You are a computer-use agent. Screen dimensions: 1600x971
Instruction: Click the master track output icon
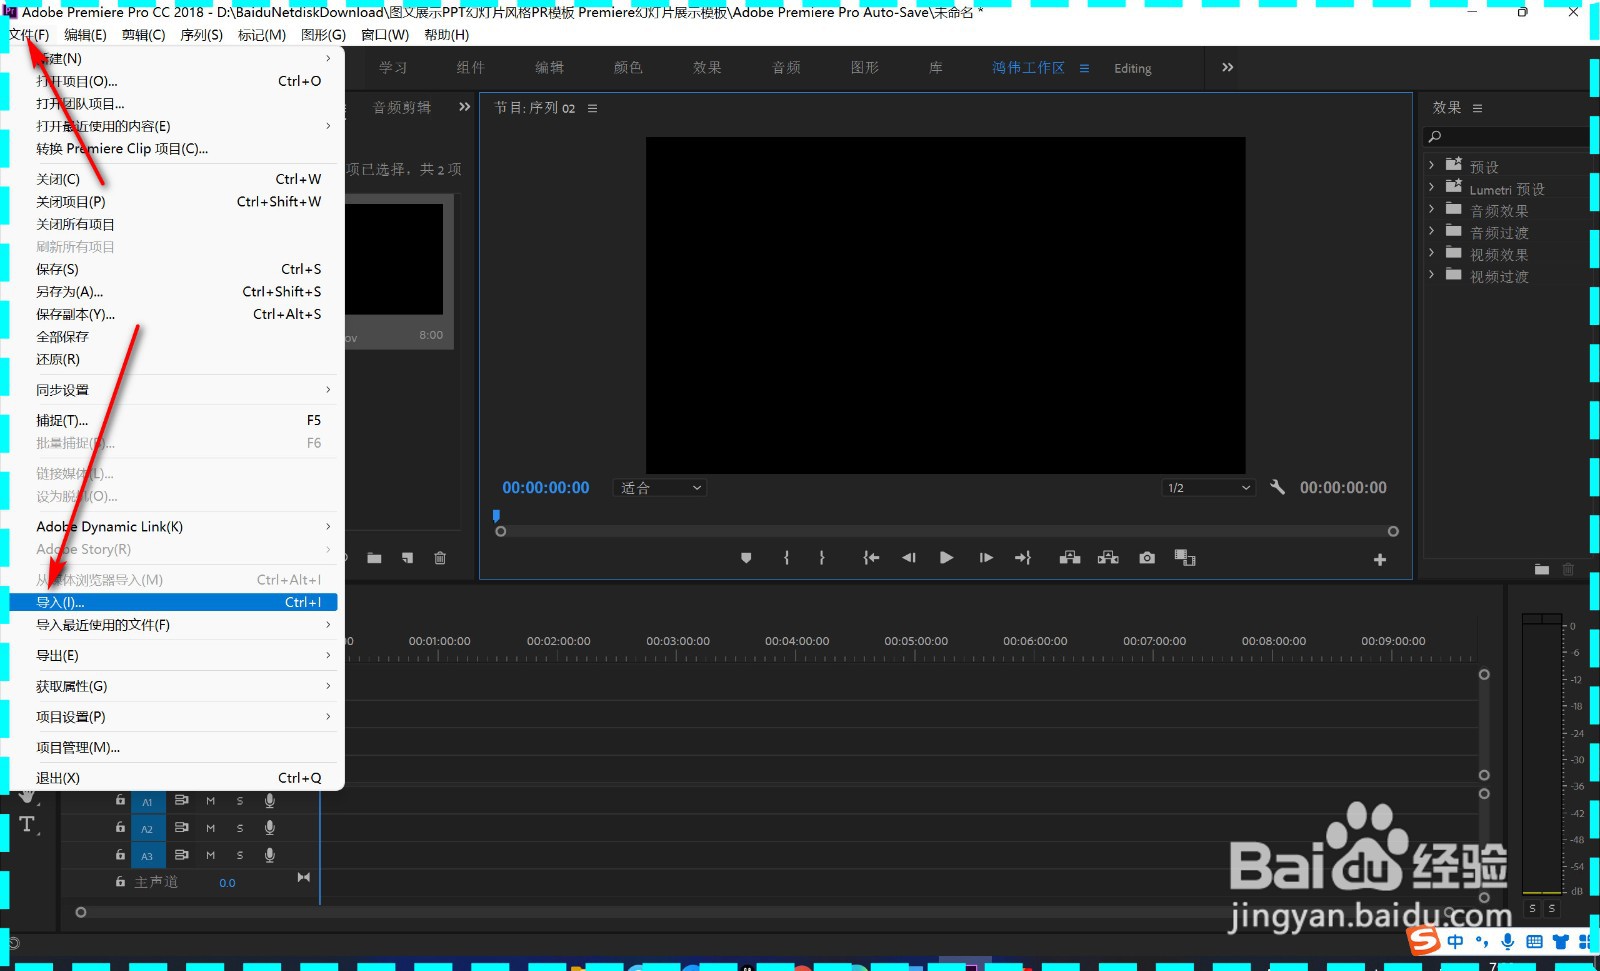pyautogui.click(x=304, y=877)
